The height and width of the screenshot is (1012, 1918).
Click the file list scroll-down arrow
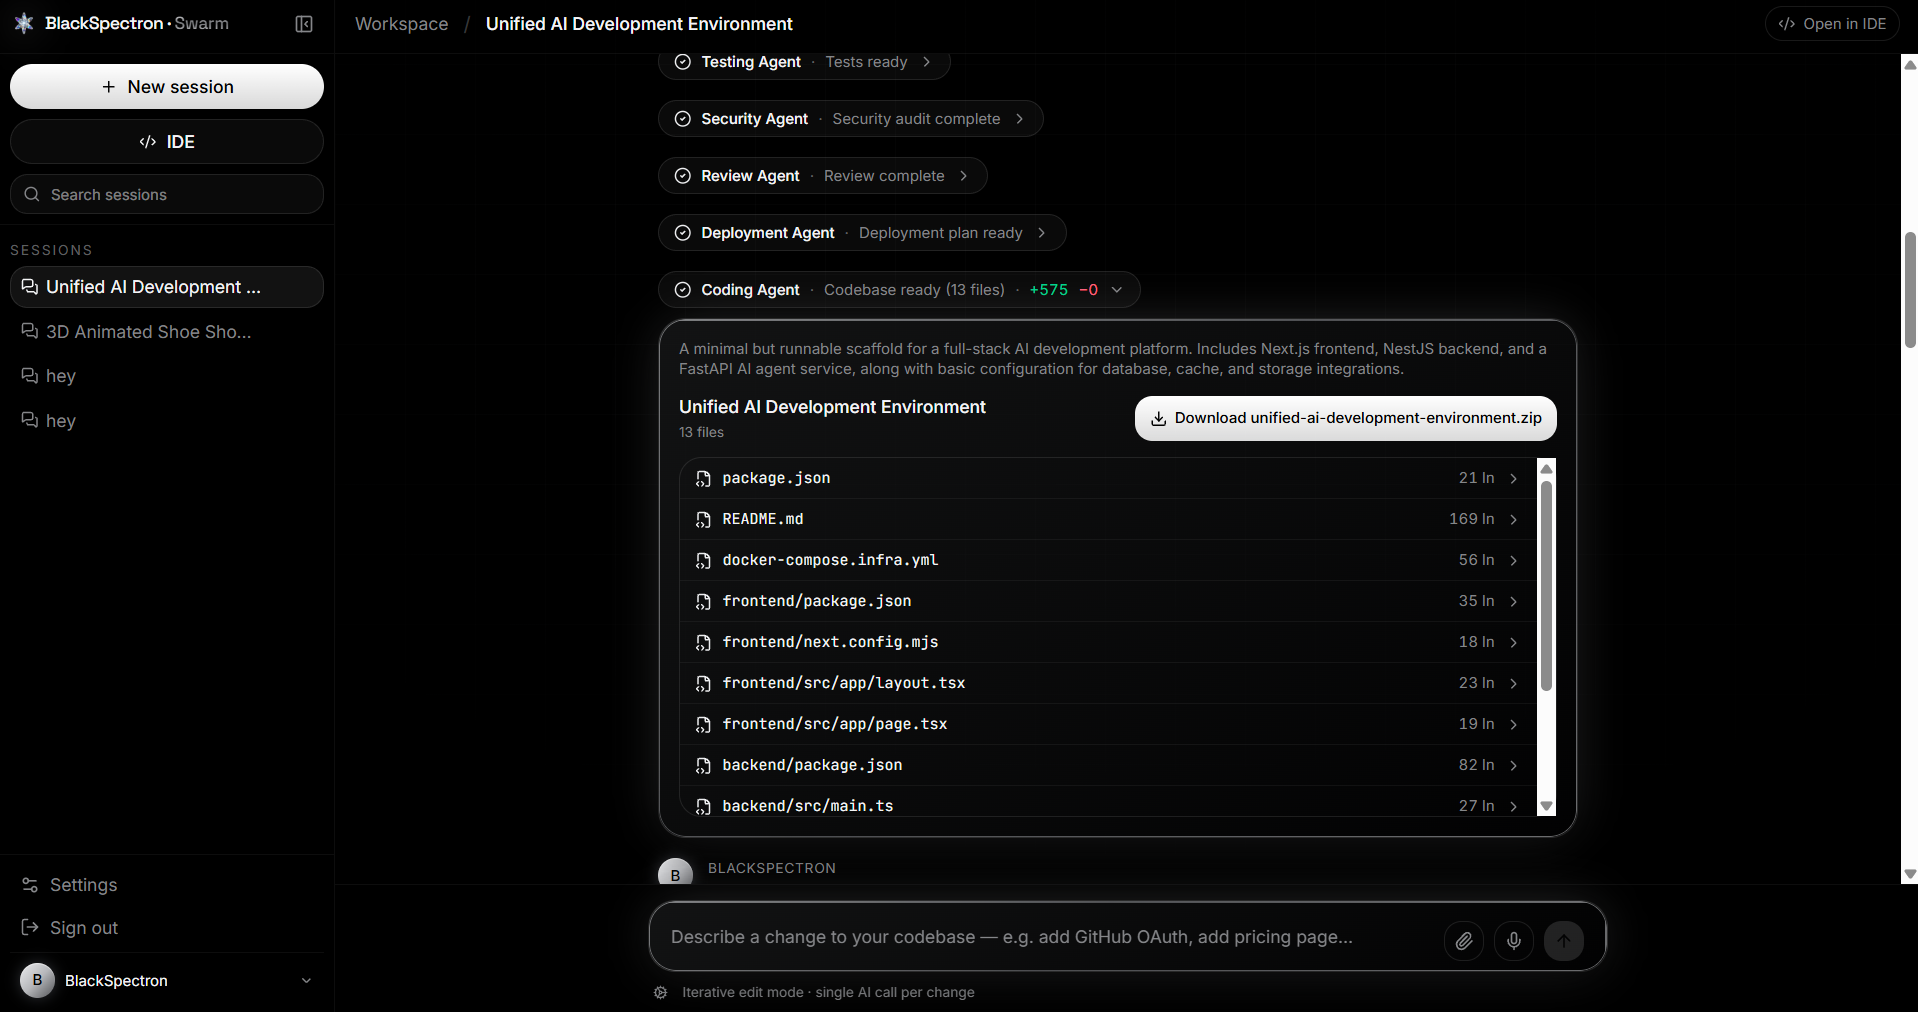coord(1546,806)
